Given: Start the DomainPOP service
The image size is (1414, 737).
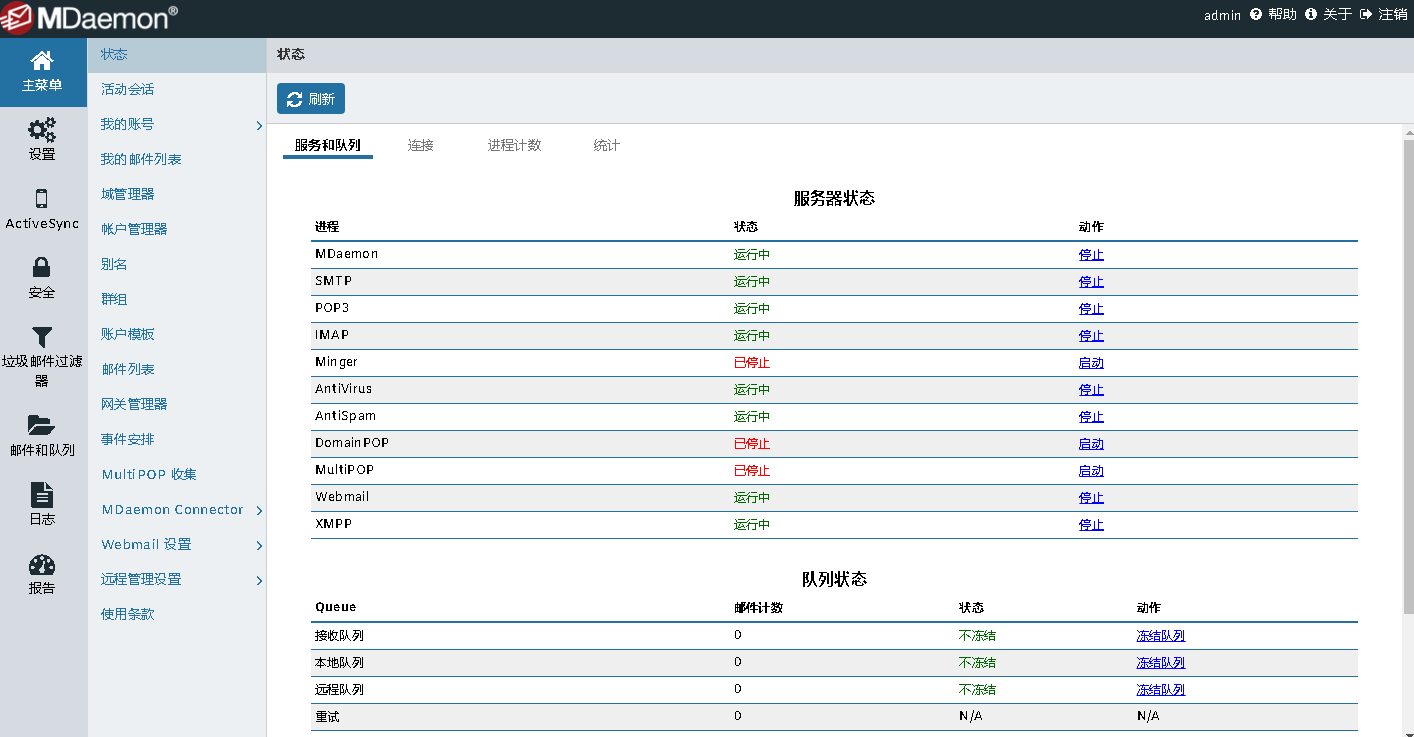Looking at the screenshot, I should 1091,444.
